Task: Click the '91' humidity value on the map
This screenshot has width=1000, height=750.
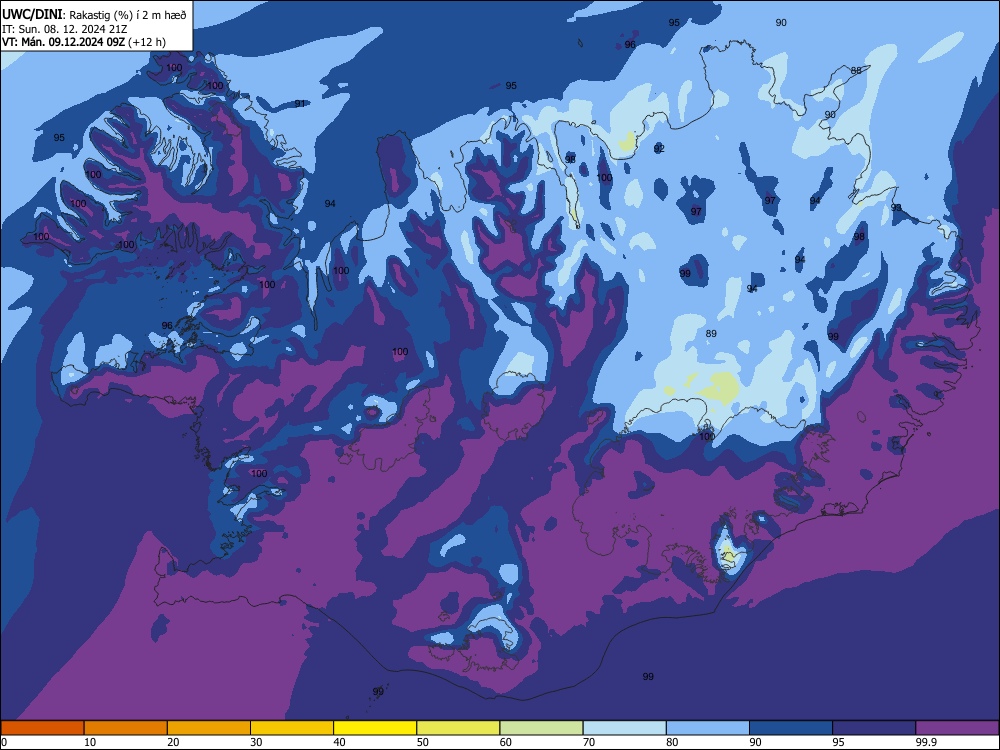Action: tap(300, 103)
